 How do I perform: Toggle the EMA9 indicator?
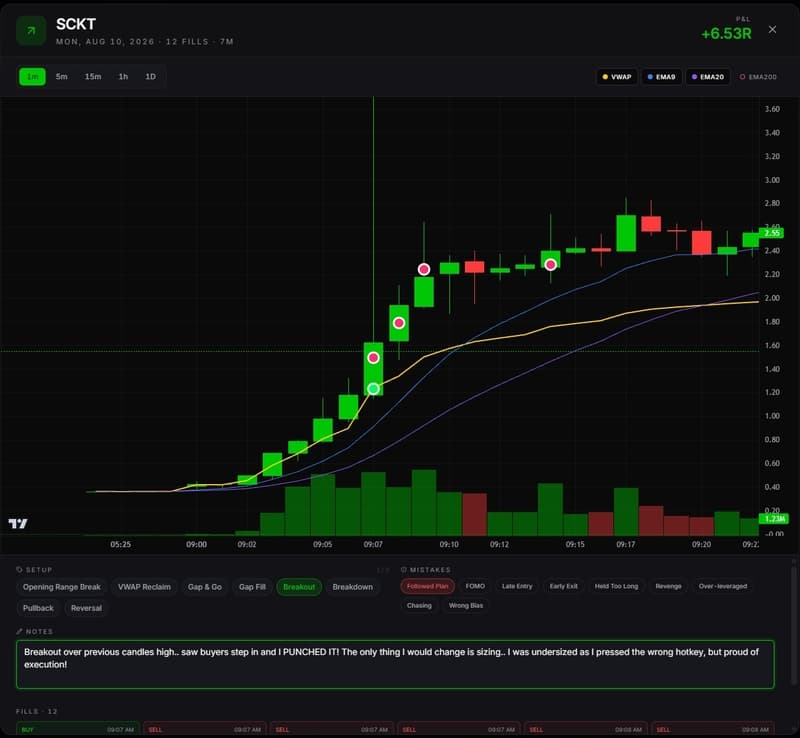(x=661, y=77)
